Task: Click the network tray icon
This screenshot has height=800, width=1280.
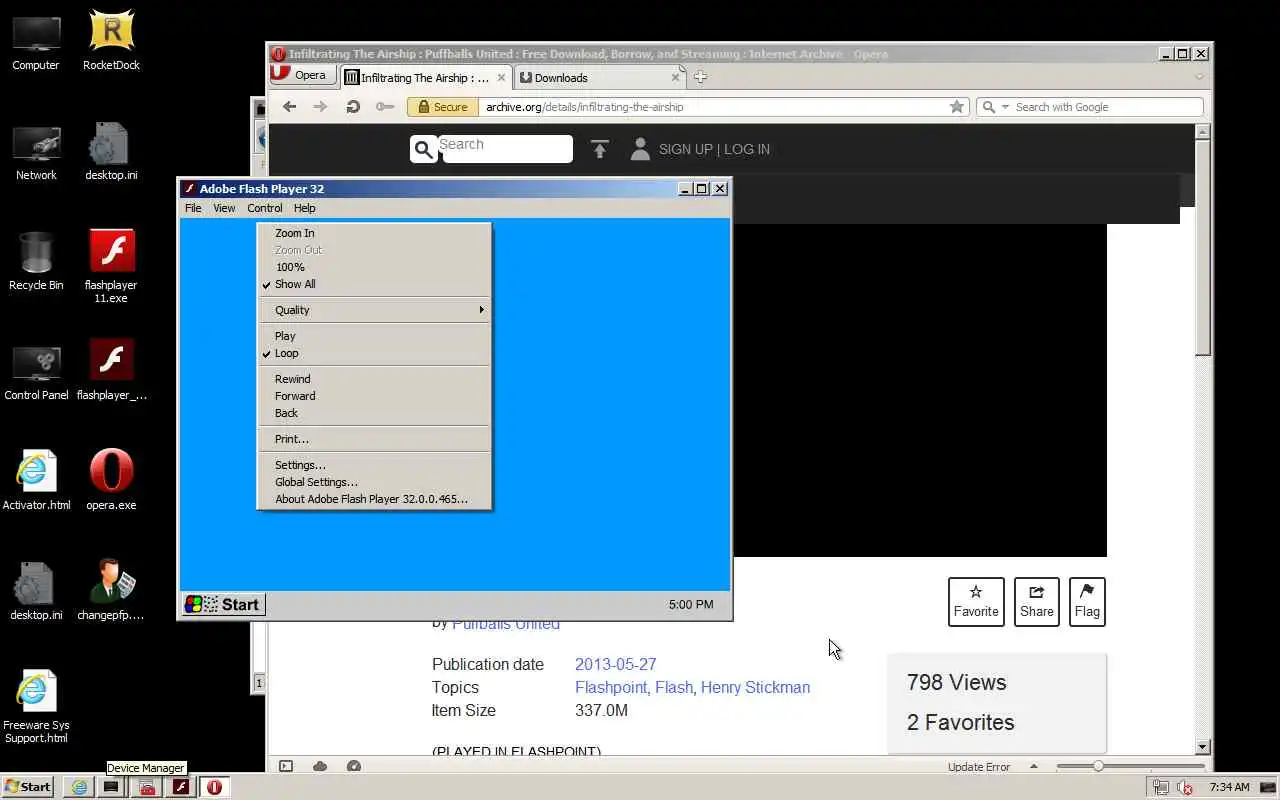Action: coord(1161,787)
